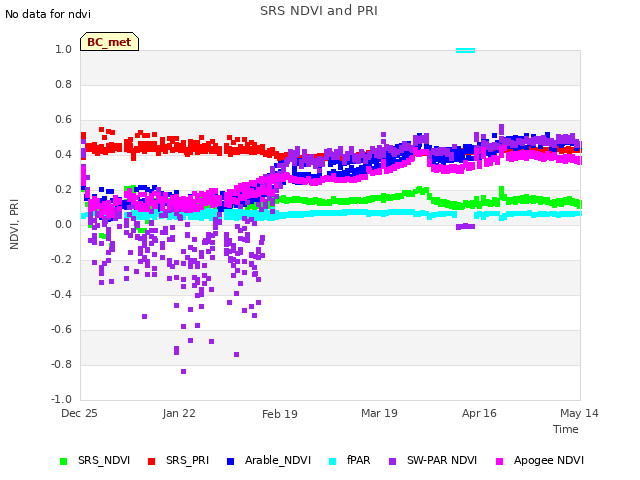
Task: Click the Mar 19 x-axis label
Action: pyautogui.click(x=379, y=413)
